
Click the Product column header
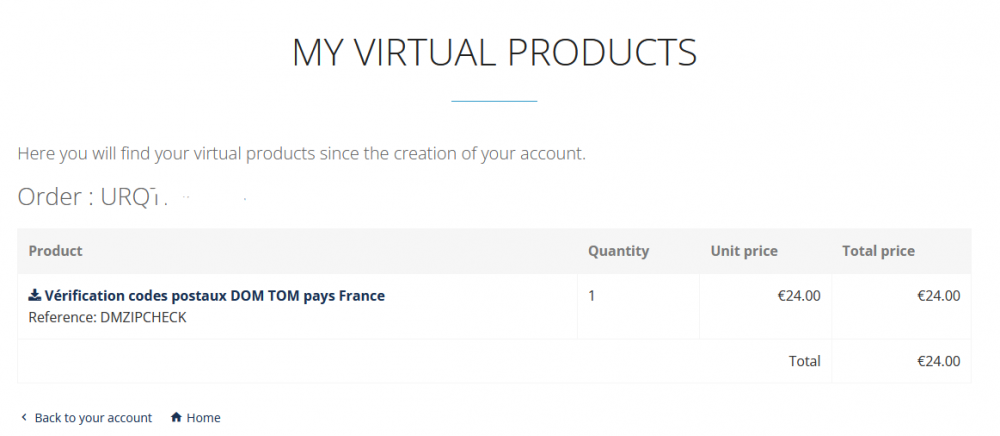point(56,251)
